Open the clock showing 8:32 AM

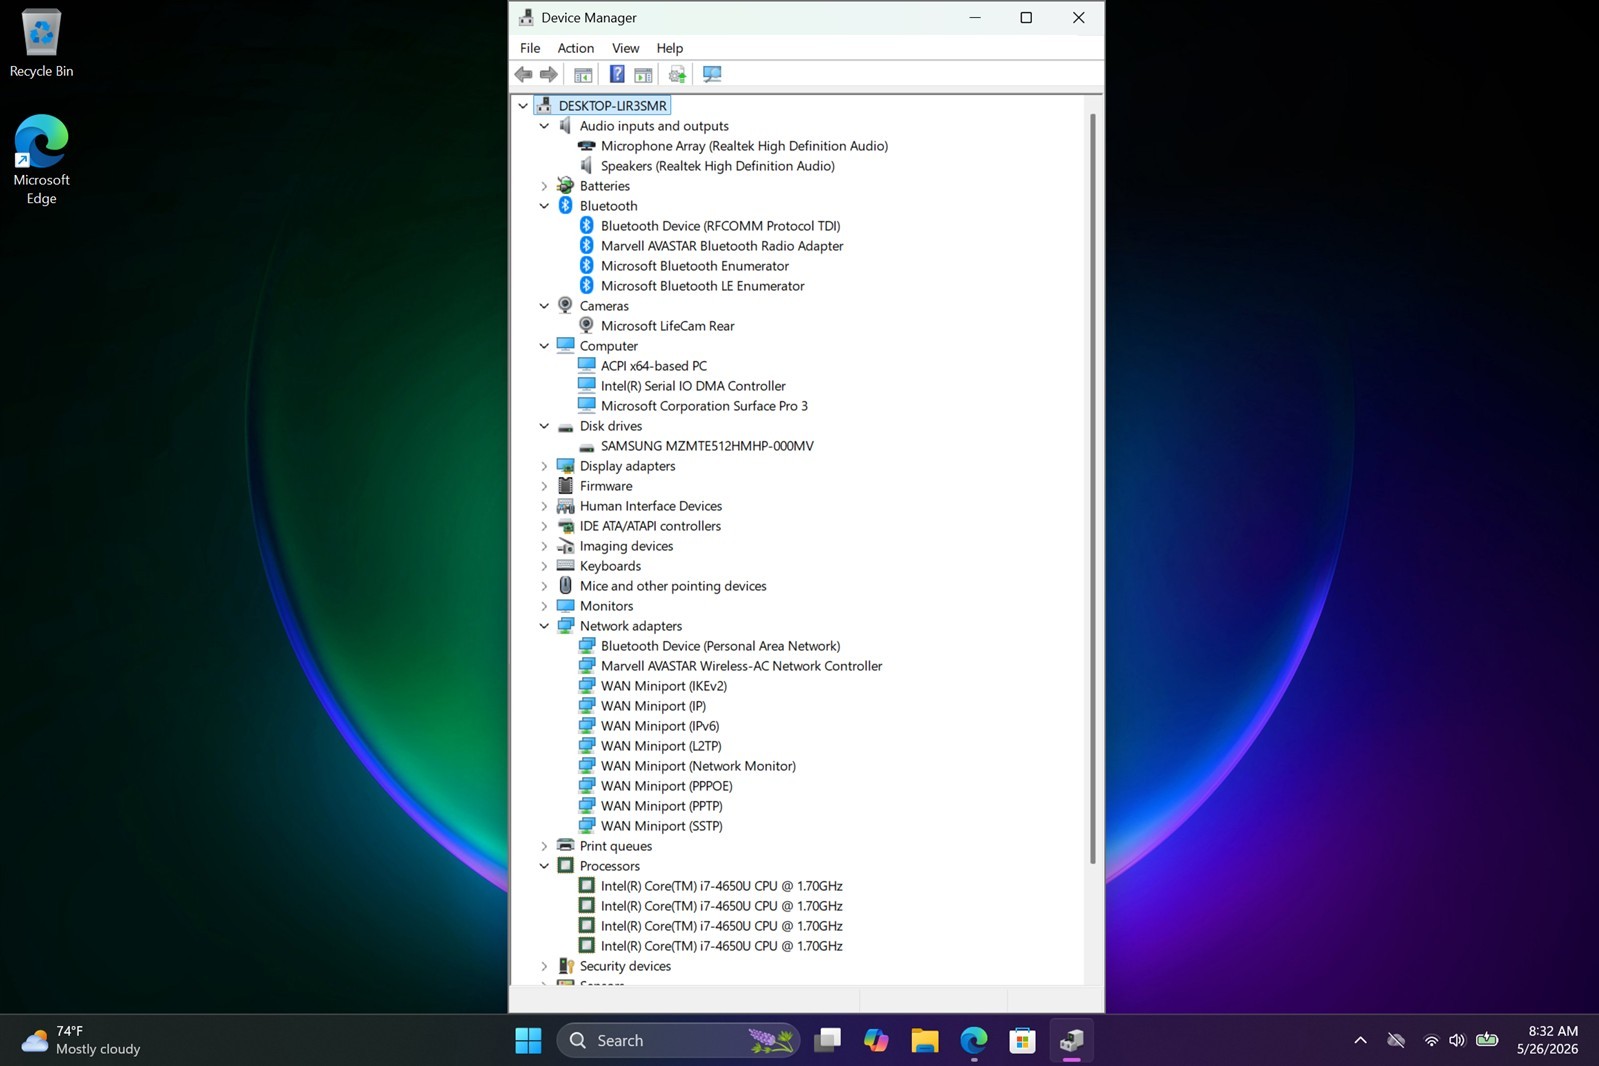(x=1547, y=1040)
